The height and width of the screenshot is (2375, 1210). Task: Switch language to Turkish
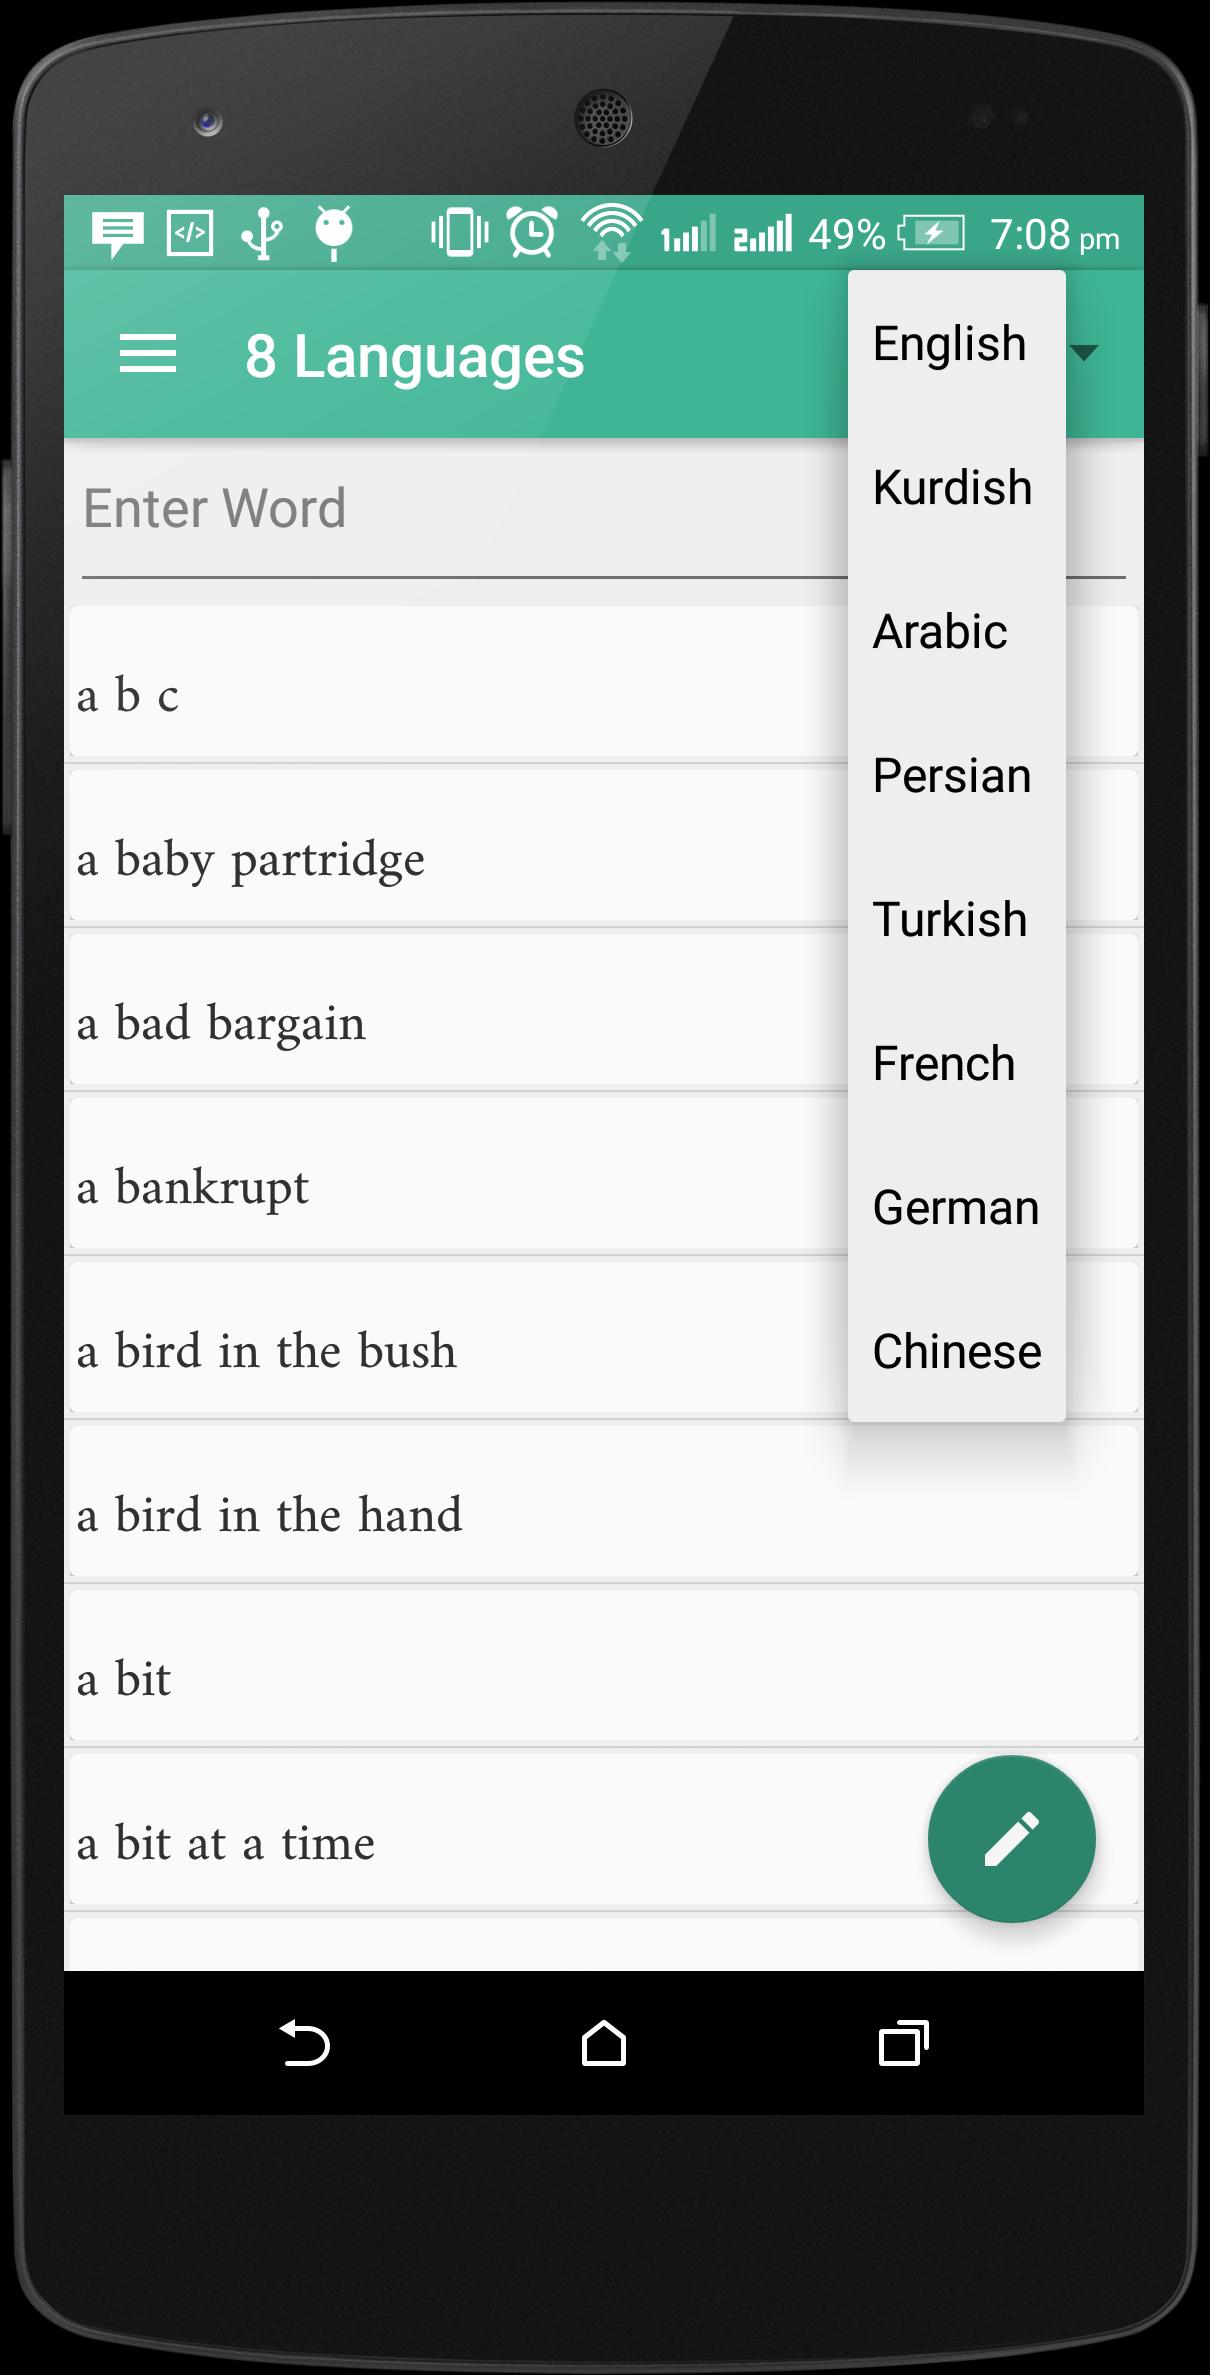[x=950, y=920]
